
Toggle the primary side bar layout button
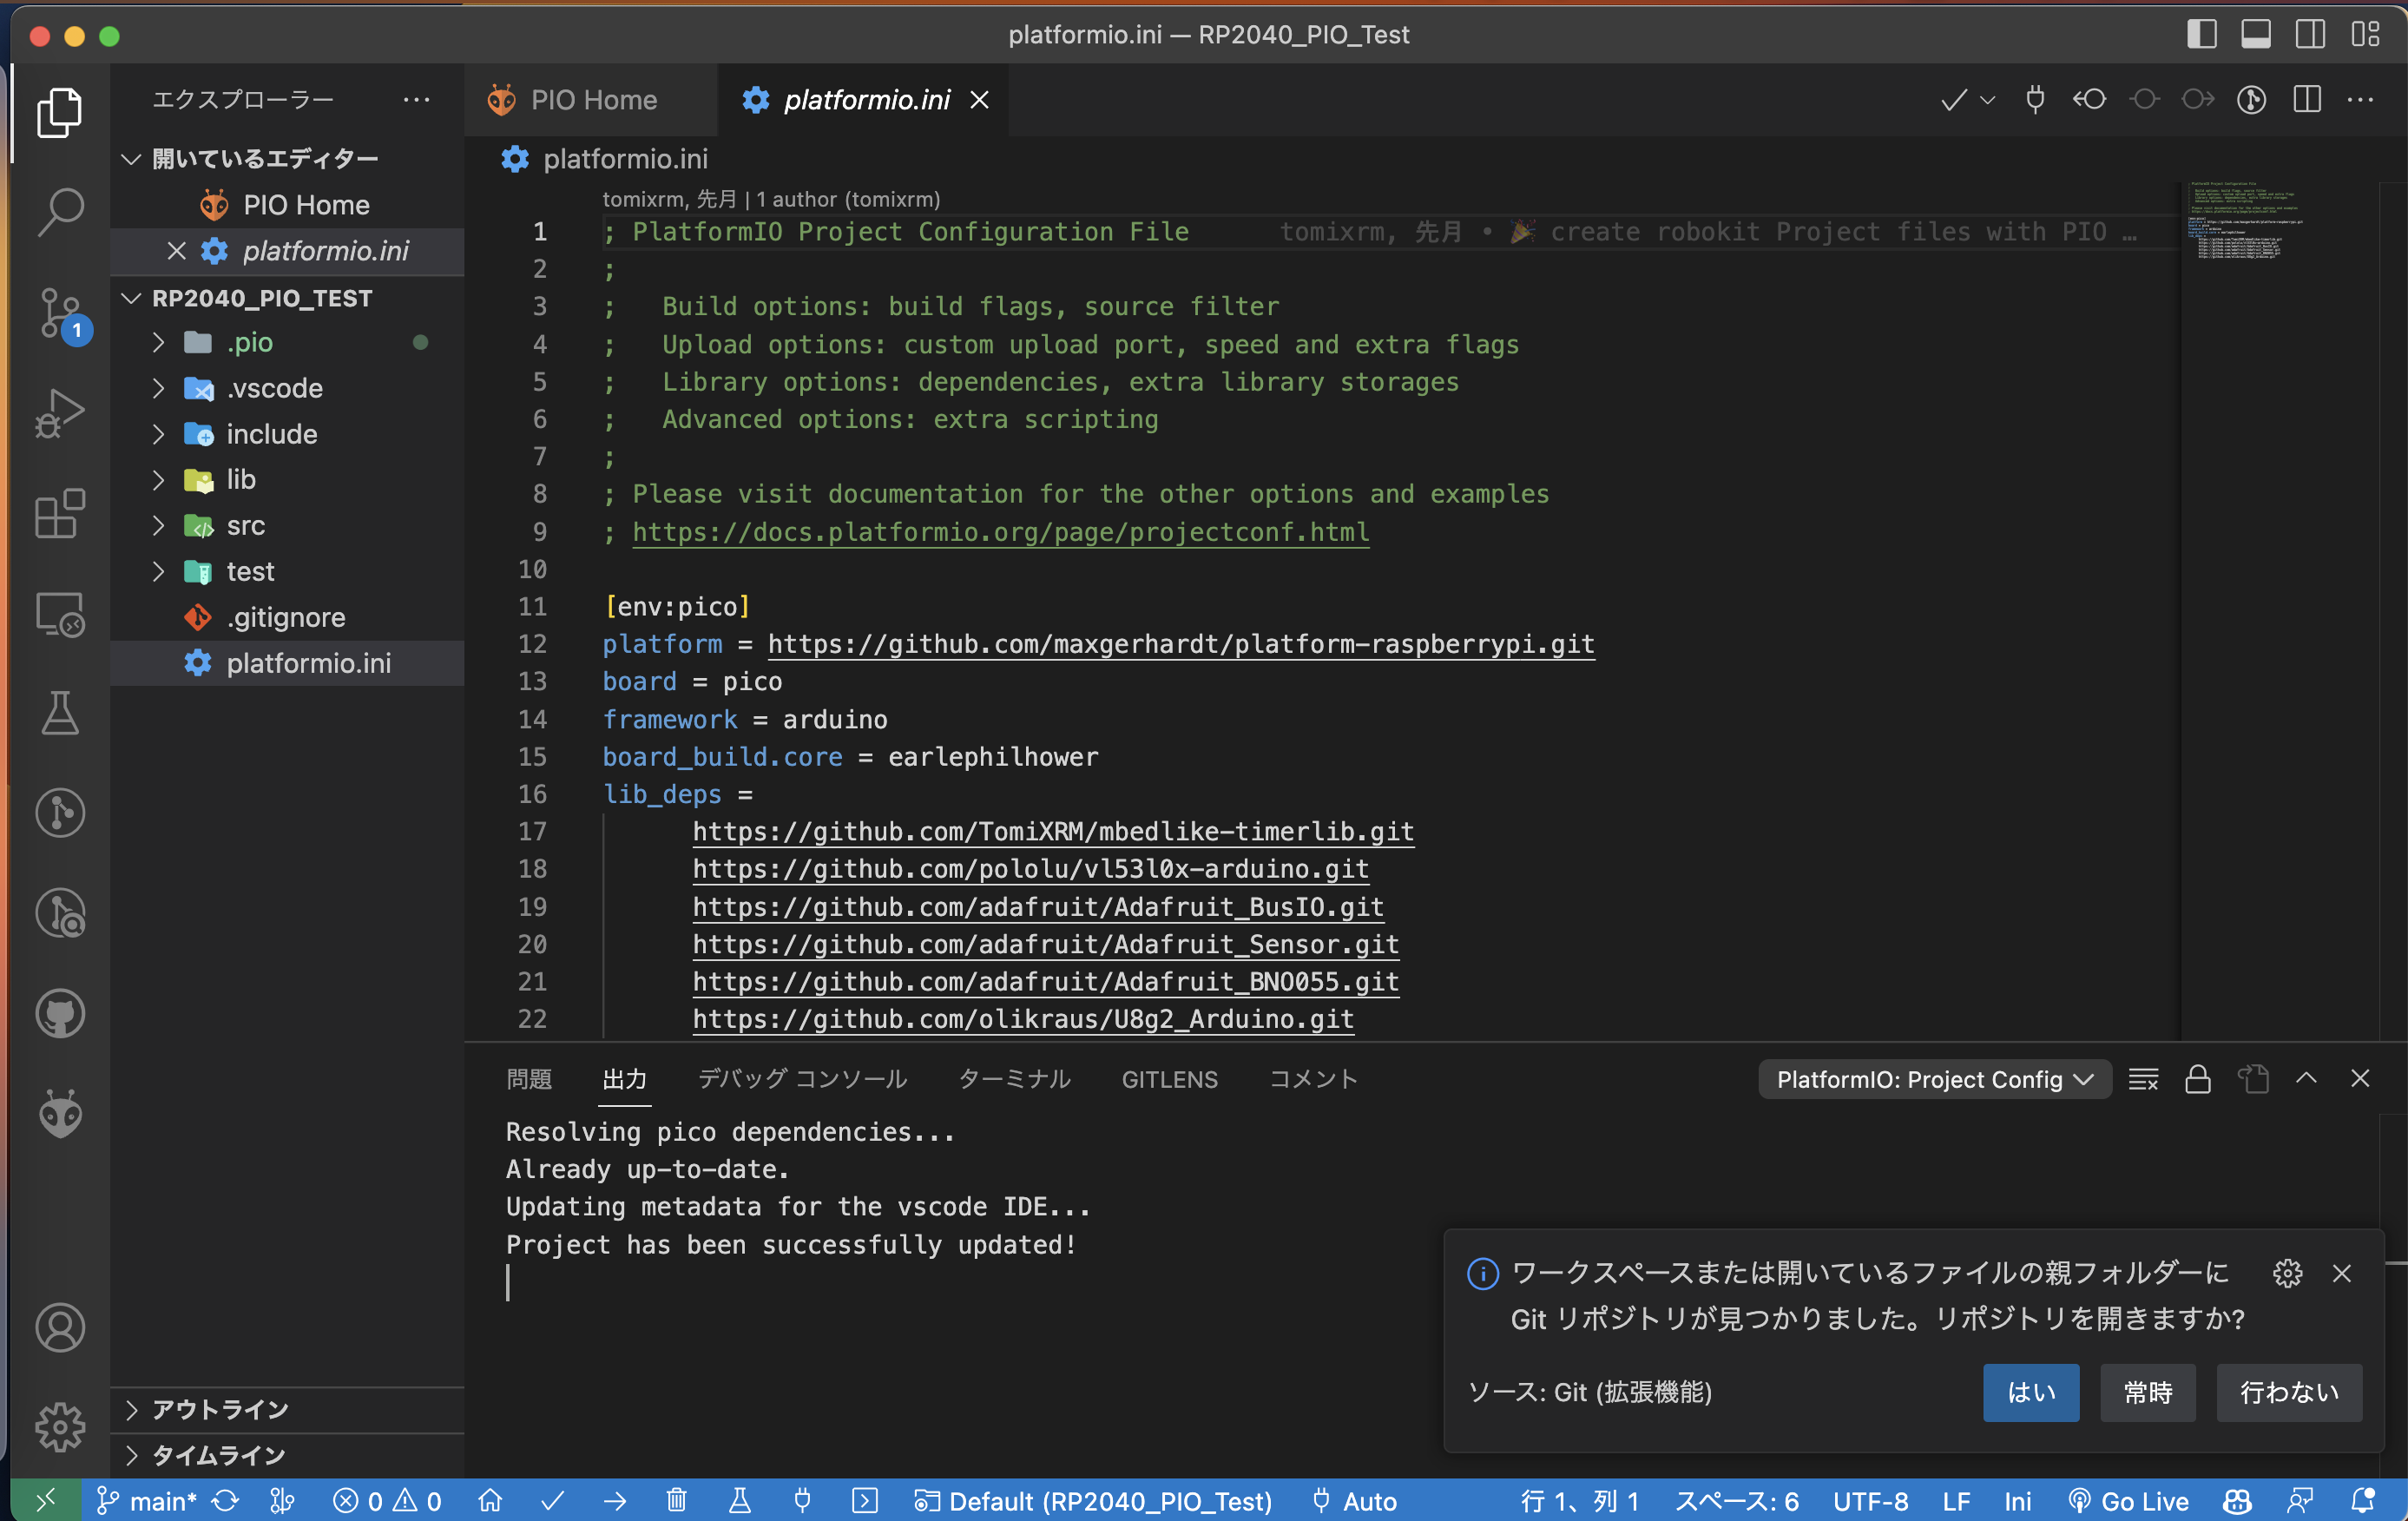2201,35
